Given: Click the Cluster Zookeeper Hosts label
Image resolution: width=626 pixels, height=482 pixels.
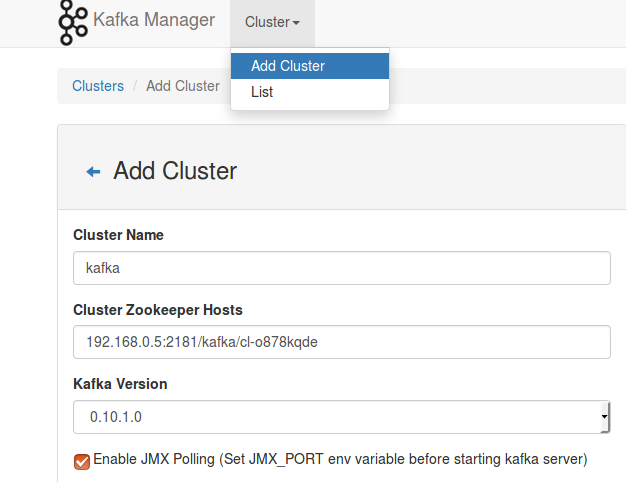Looking at the screenshot, I should [x=158, y=310].
